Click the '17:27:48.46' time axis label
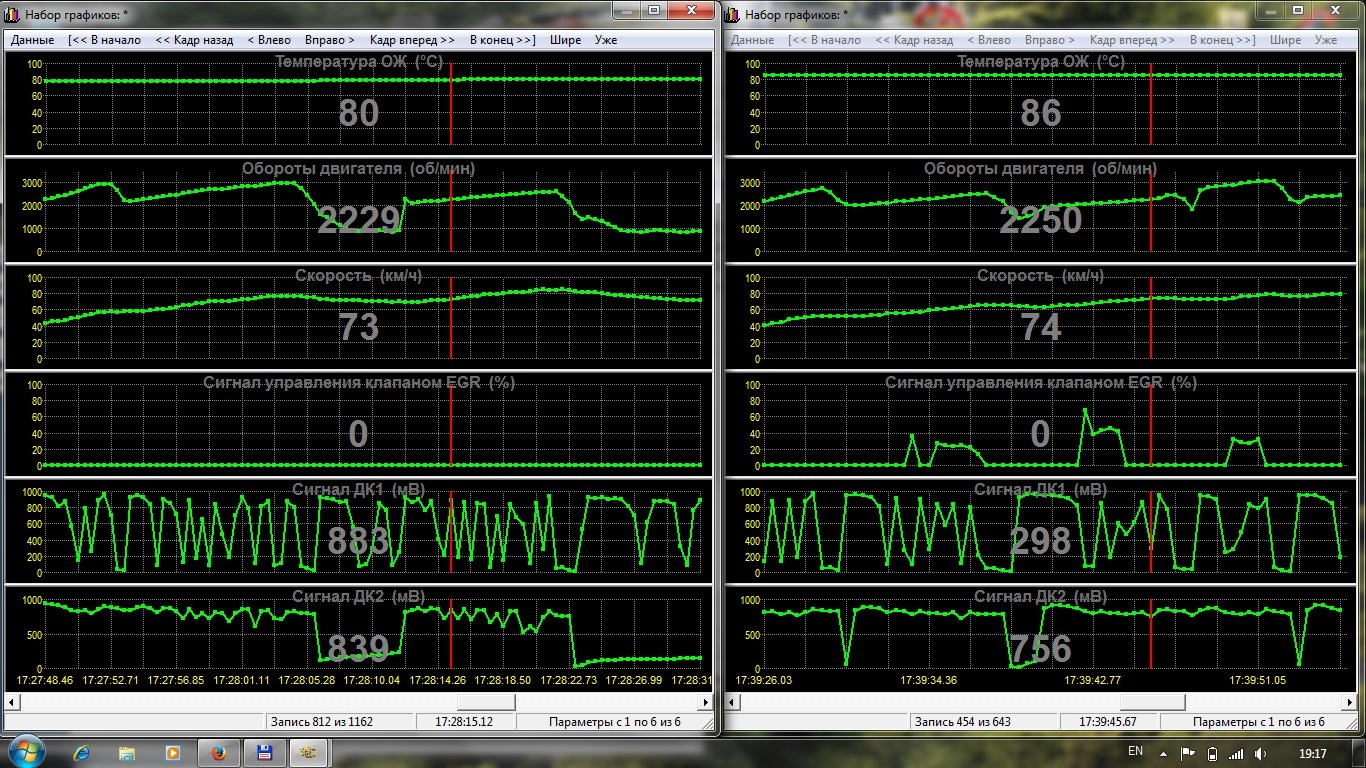The width and height of the screenshot is (1366, 768). 44,680
